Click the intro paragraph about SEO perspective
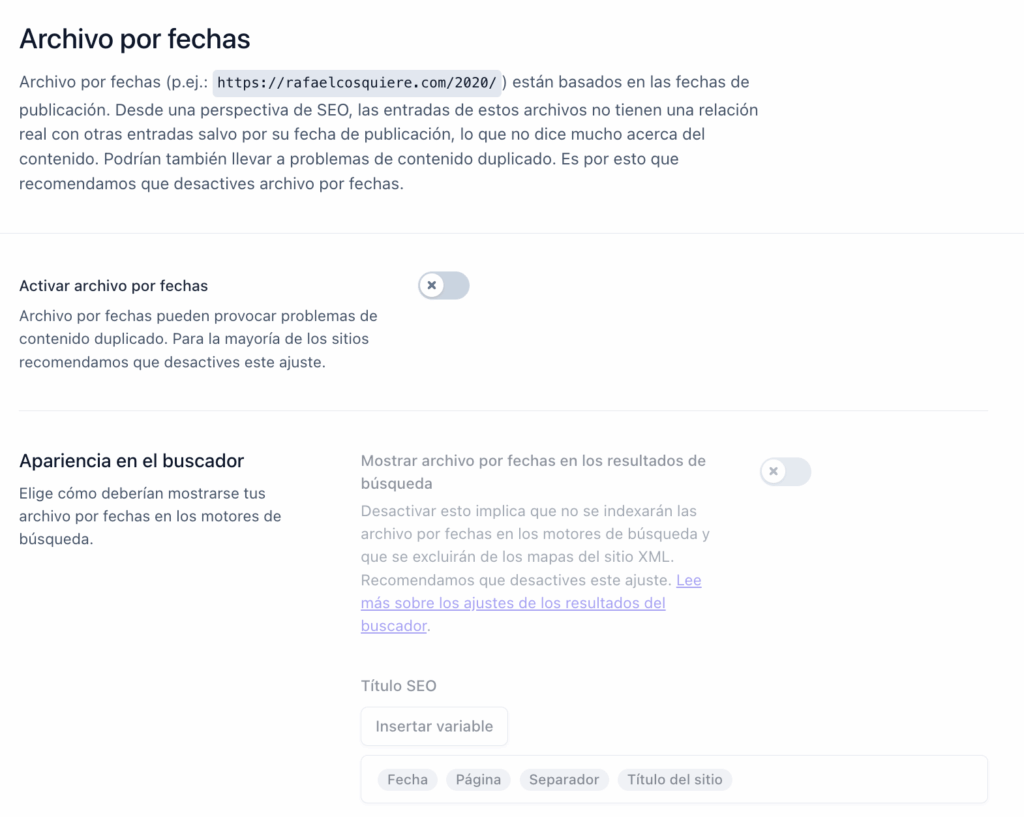The height and width of the screenshot is (817, 1024). point(389,133)
